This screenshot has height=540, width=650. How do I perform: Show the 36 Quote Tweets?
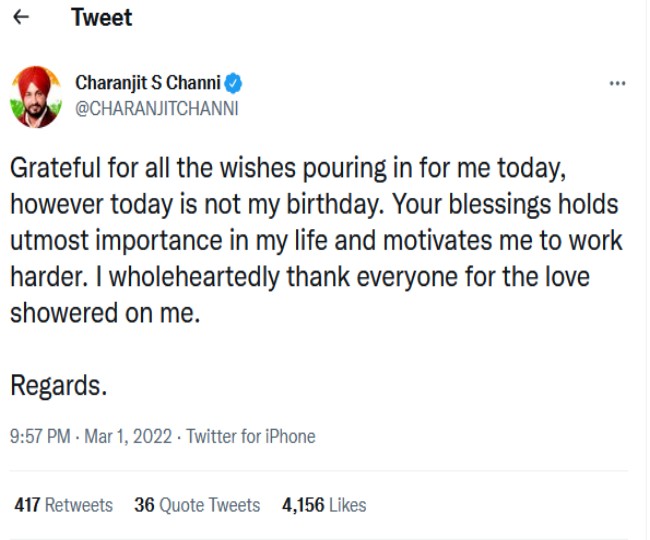(197, 505)
